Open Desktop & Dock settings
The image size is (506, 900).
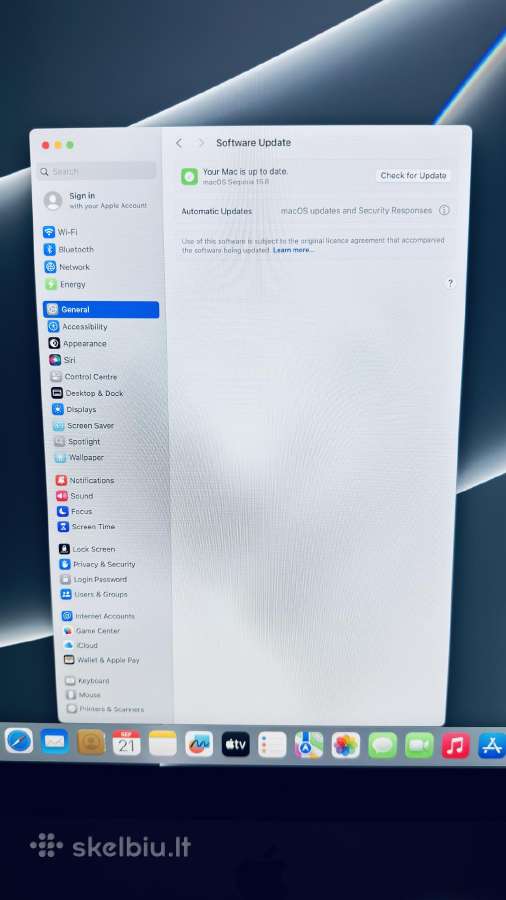coord(88,393)
